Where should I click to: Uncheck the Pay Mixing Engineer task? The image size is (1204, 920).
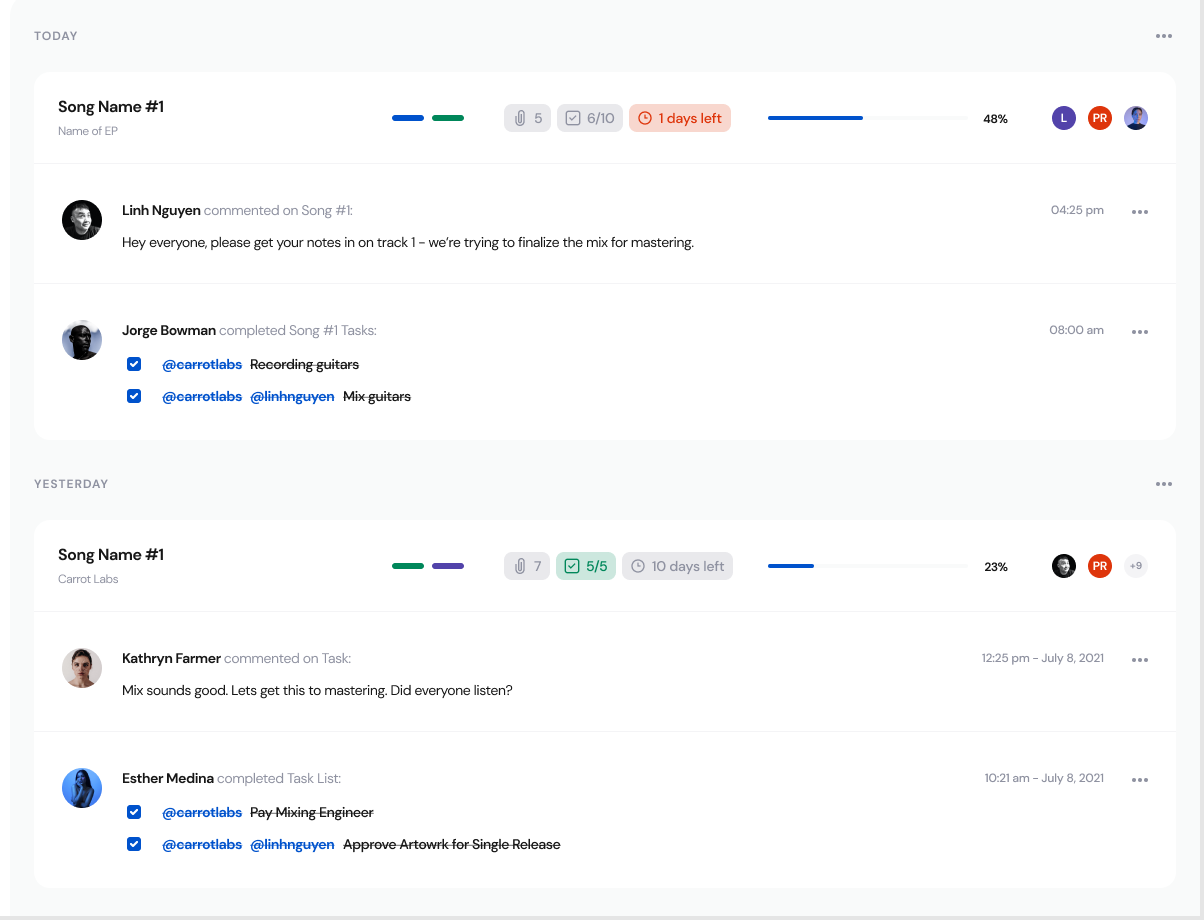click(x=134, y=812)
